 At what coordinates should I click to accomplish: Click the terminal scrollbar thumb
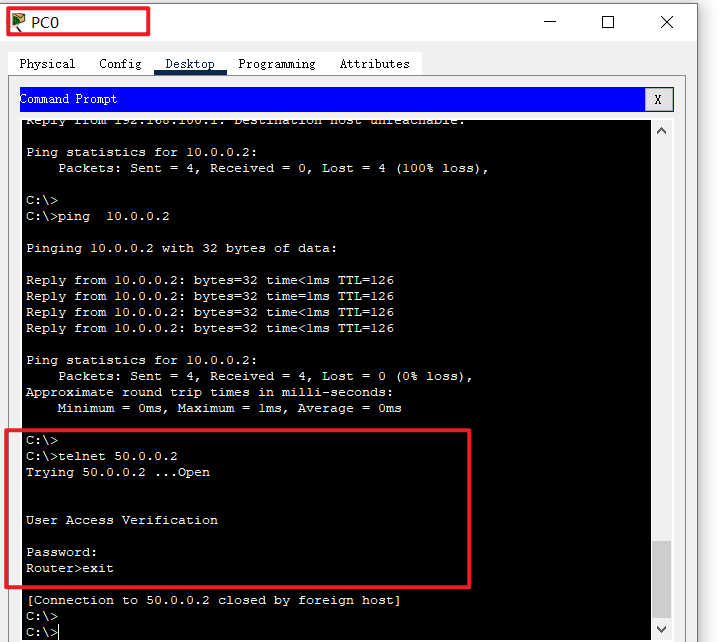tap(661, 579)
